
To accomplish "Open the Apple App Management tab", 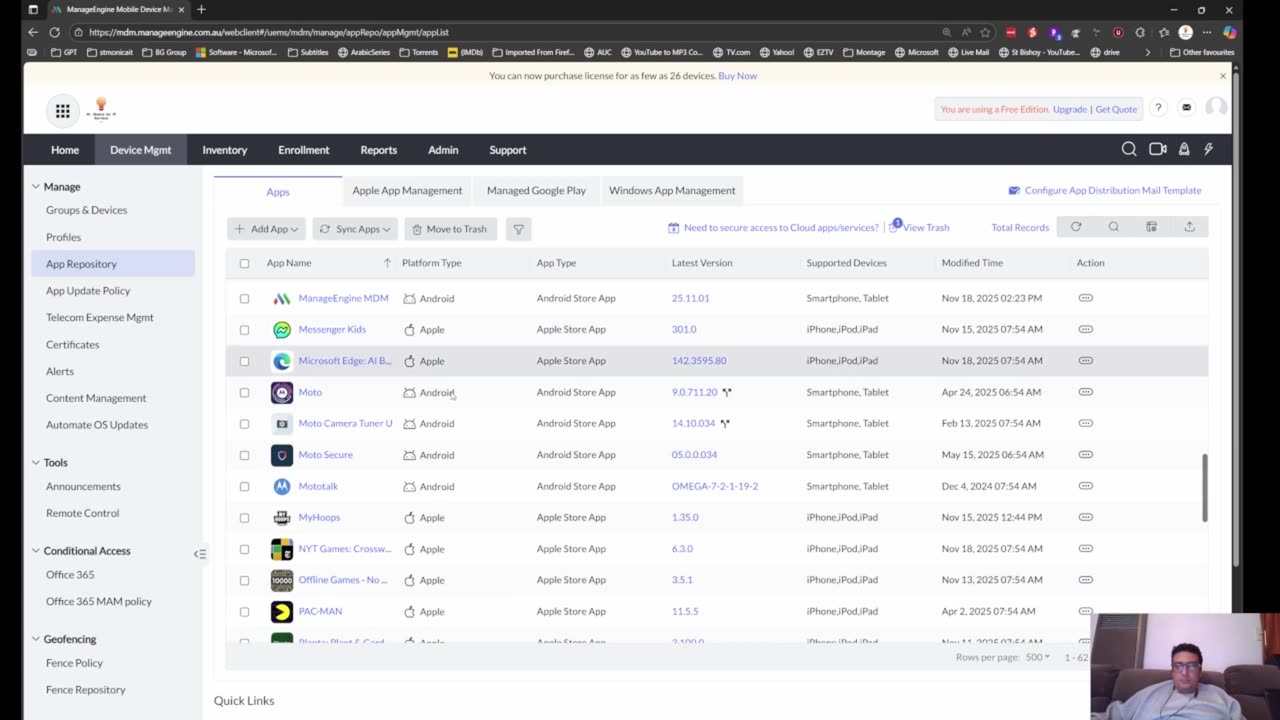I will pos(407,191).
